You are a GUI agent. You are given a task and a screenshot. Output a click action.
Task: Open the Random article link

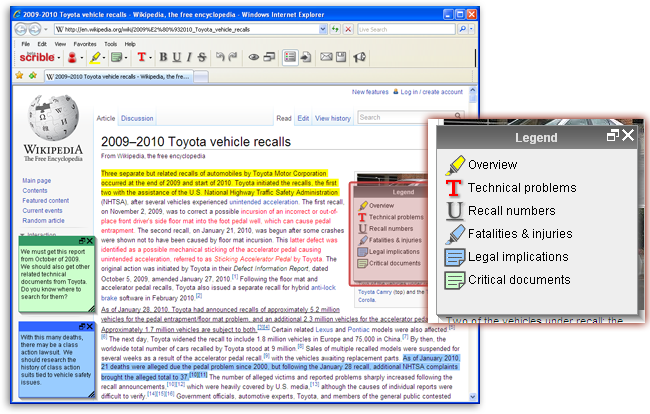(43, 220)
